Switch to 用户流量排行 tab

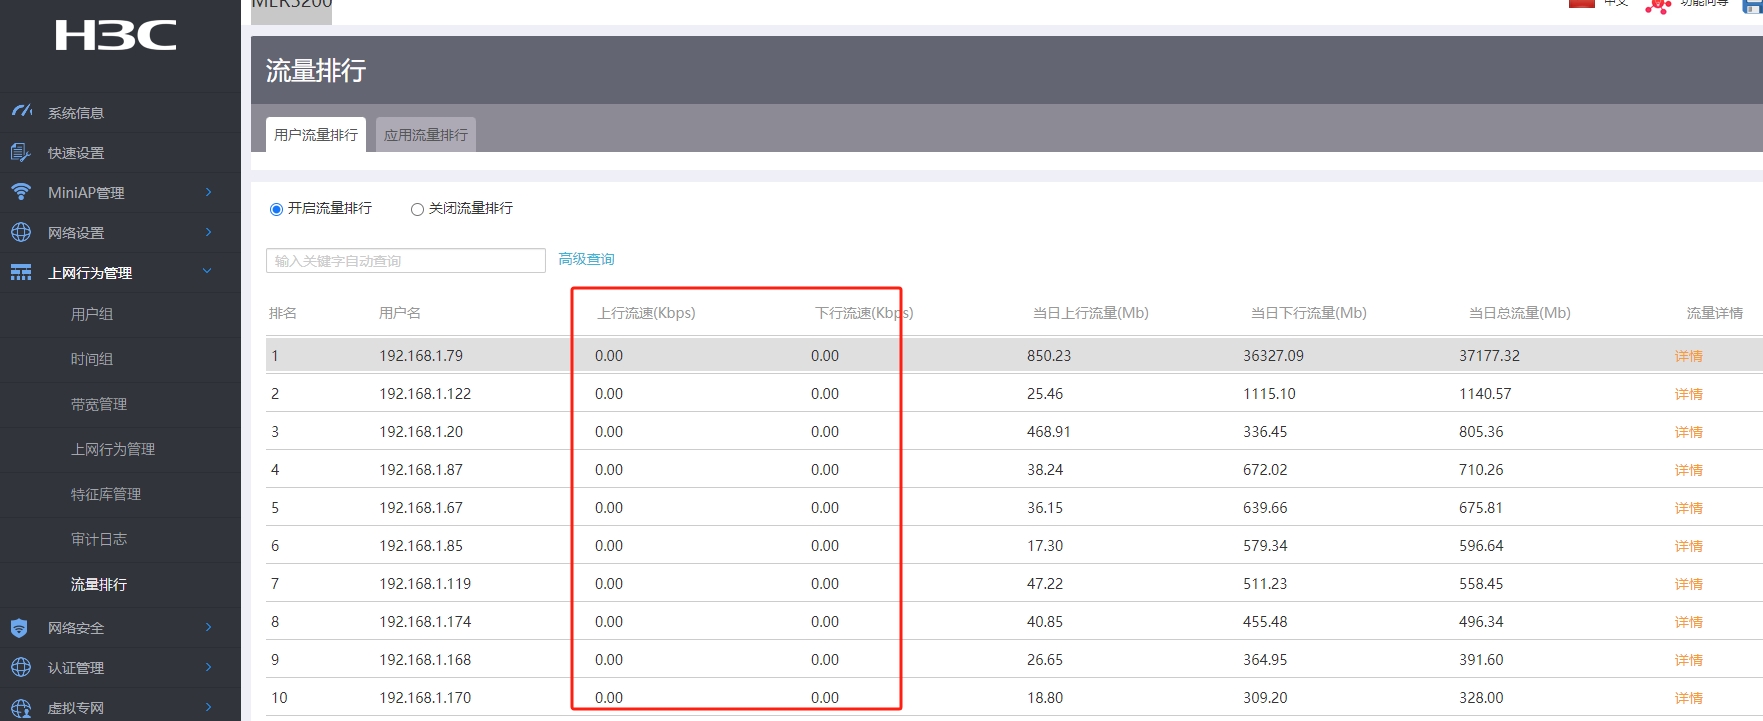[x=316, y=135]
